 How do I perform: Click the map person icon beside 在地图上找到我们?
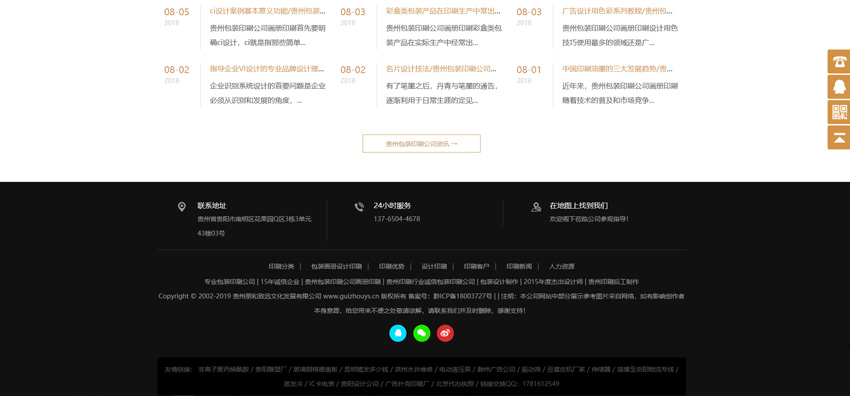pyautogui.click(x=536, y=206)
